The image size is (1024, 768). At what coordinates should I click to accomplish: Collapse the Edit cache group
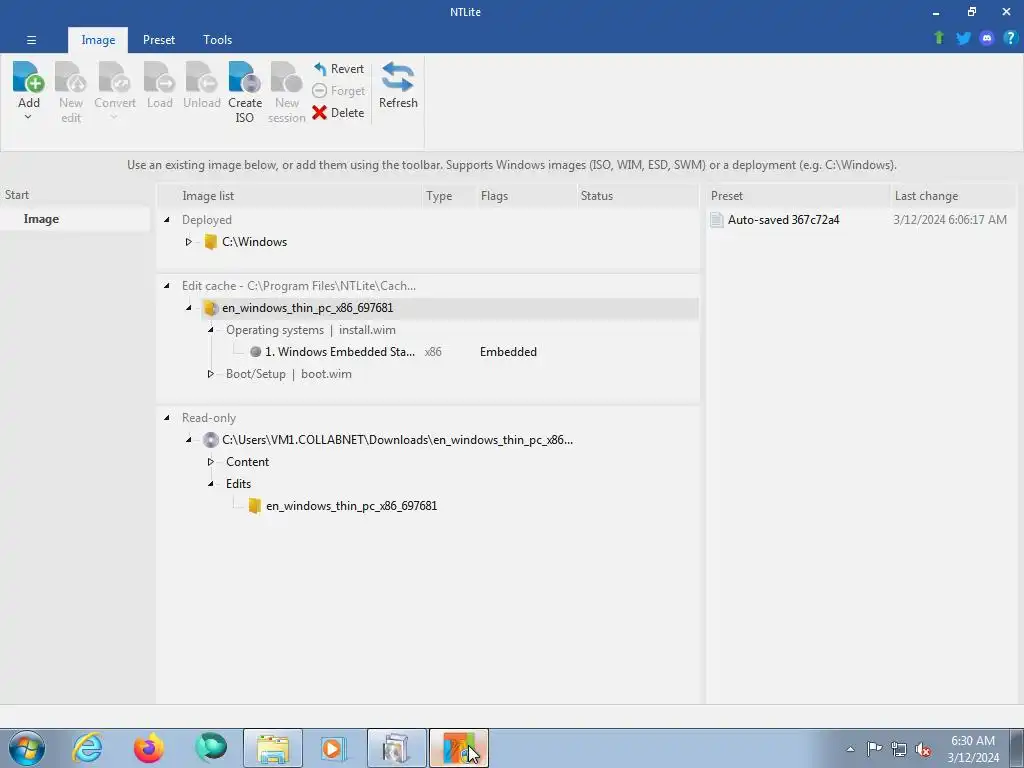coord(167,286)
